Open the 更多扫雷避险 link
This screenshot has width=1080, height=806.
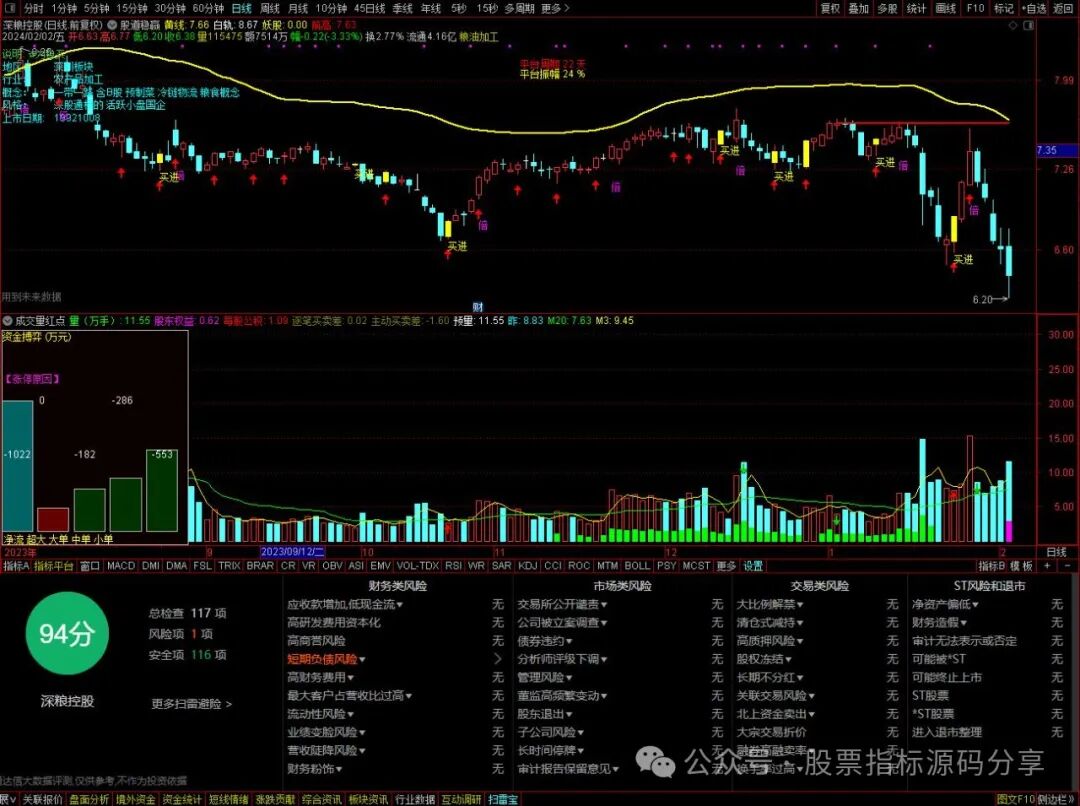point(192,704)
